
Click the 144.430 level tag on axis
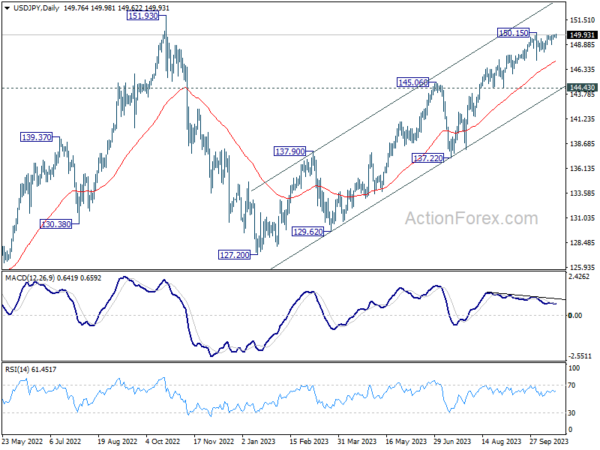pyautogui.click(x=582, y=88)
